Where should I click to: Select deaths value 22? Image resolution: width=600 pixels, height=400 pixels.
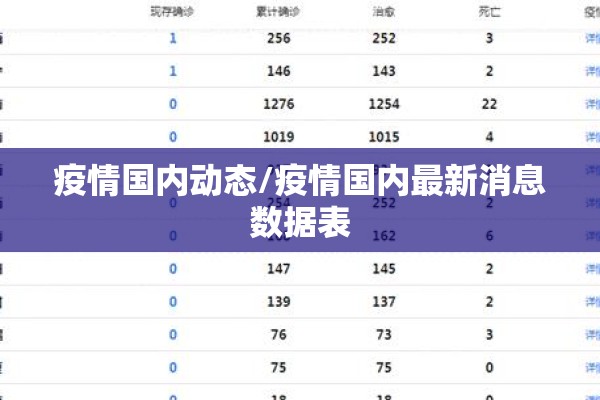click(489, 104)
